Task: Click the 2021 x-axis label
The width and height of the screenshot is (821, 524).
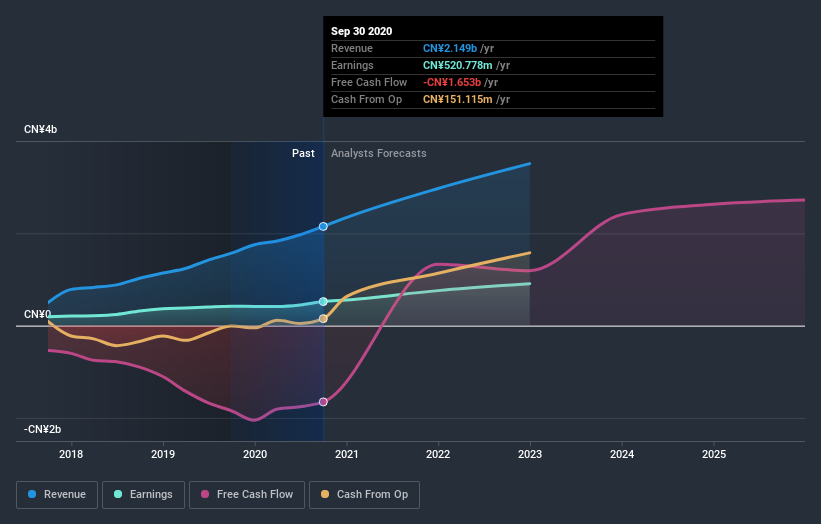Action: pos(347,455)
